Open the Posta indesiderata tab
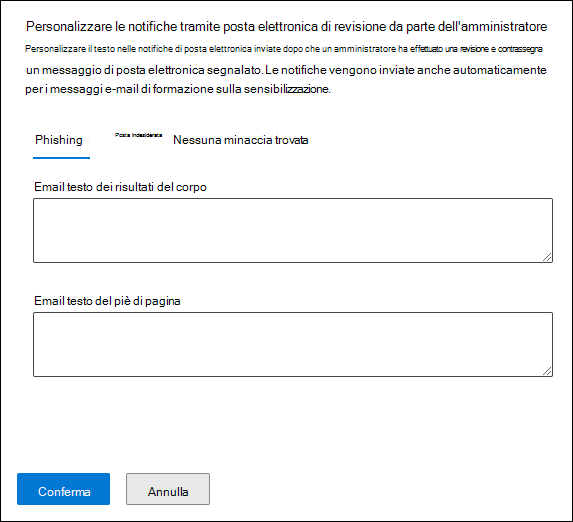Viewport: 573px width, 522px height. point(138,135)
